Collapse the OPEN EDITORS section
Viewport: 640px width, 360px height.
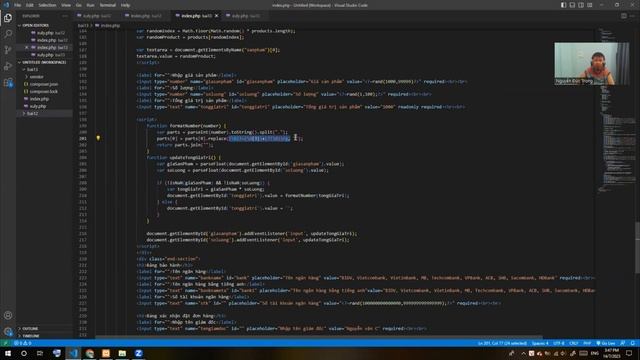[44, 25]
